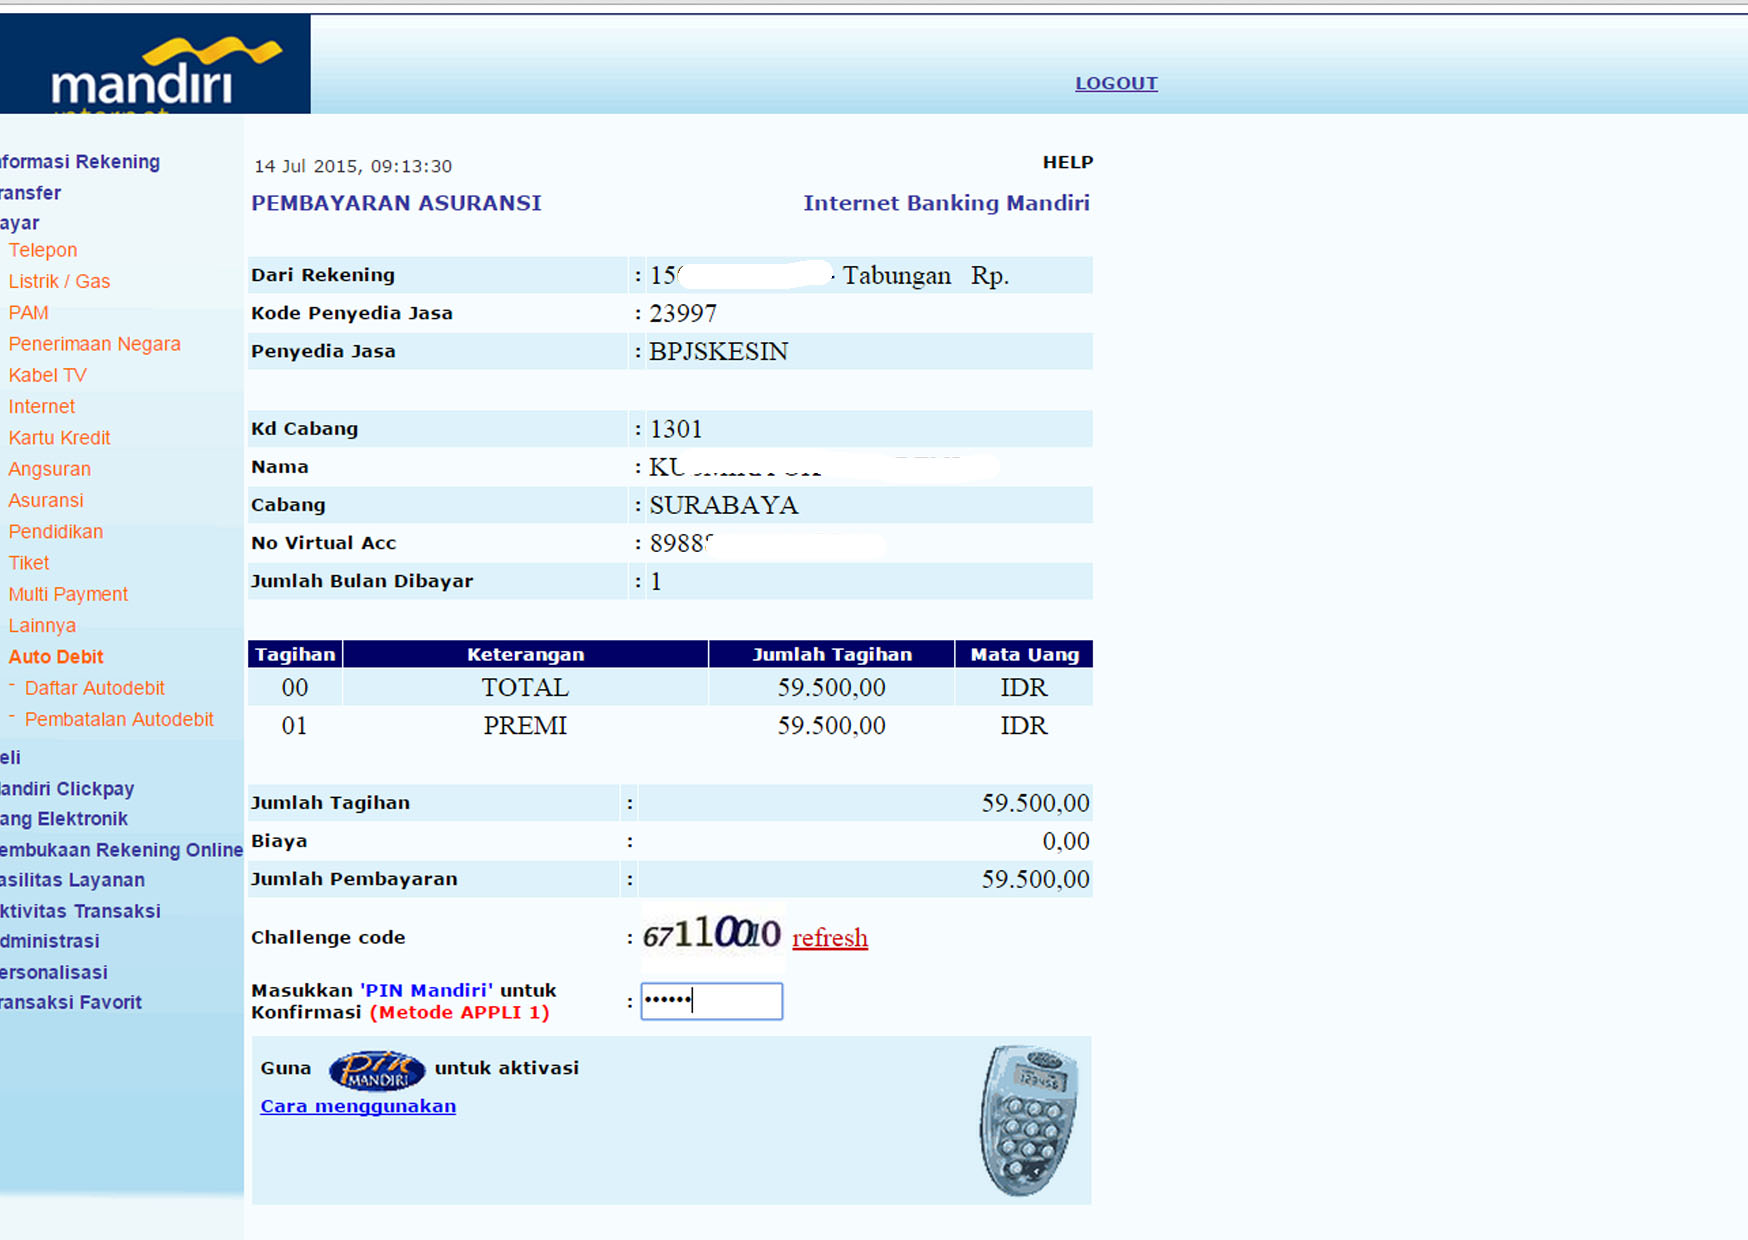Viewport: 1748px width, 1240px height.
Task: Select Internet payment option
Action: pyautogui.click(x=42, y=406)
